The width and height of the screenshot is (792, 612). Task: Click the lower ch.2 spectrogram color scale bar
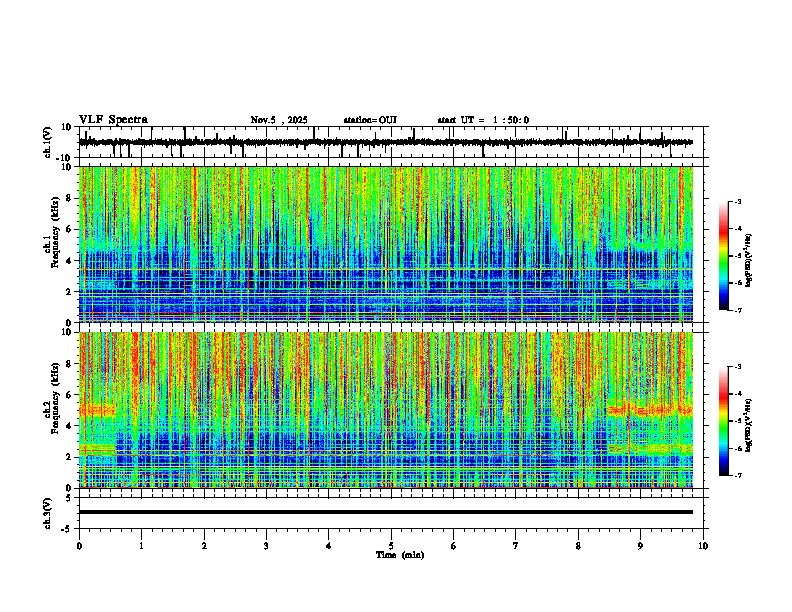[x=724, y=421]
